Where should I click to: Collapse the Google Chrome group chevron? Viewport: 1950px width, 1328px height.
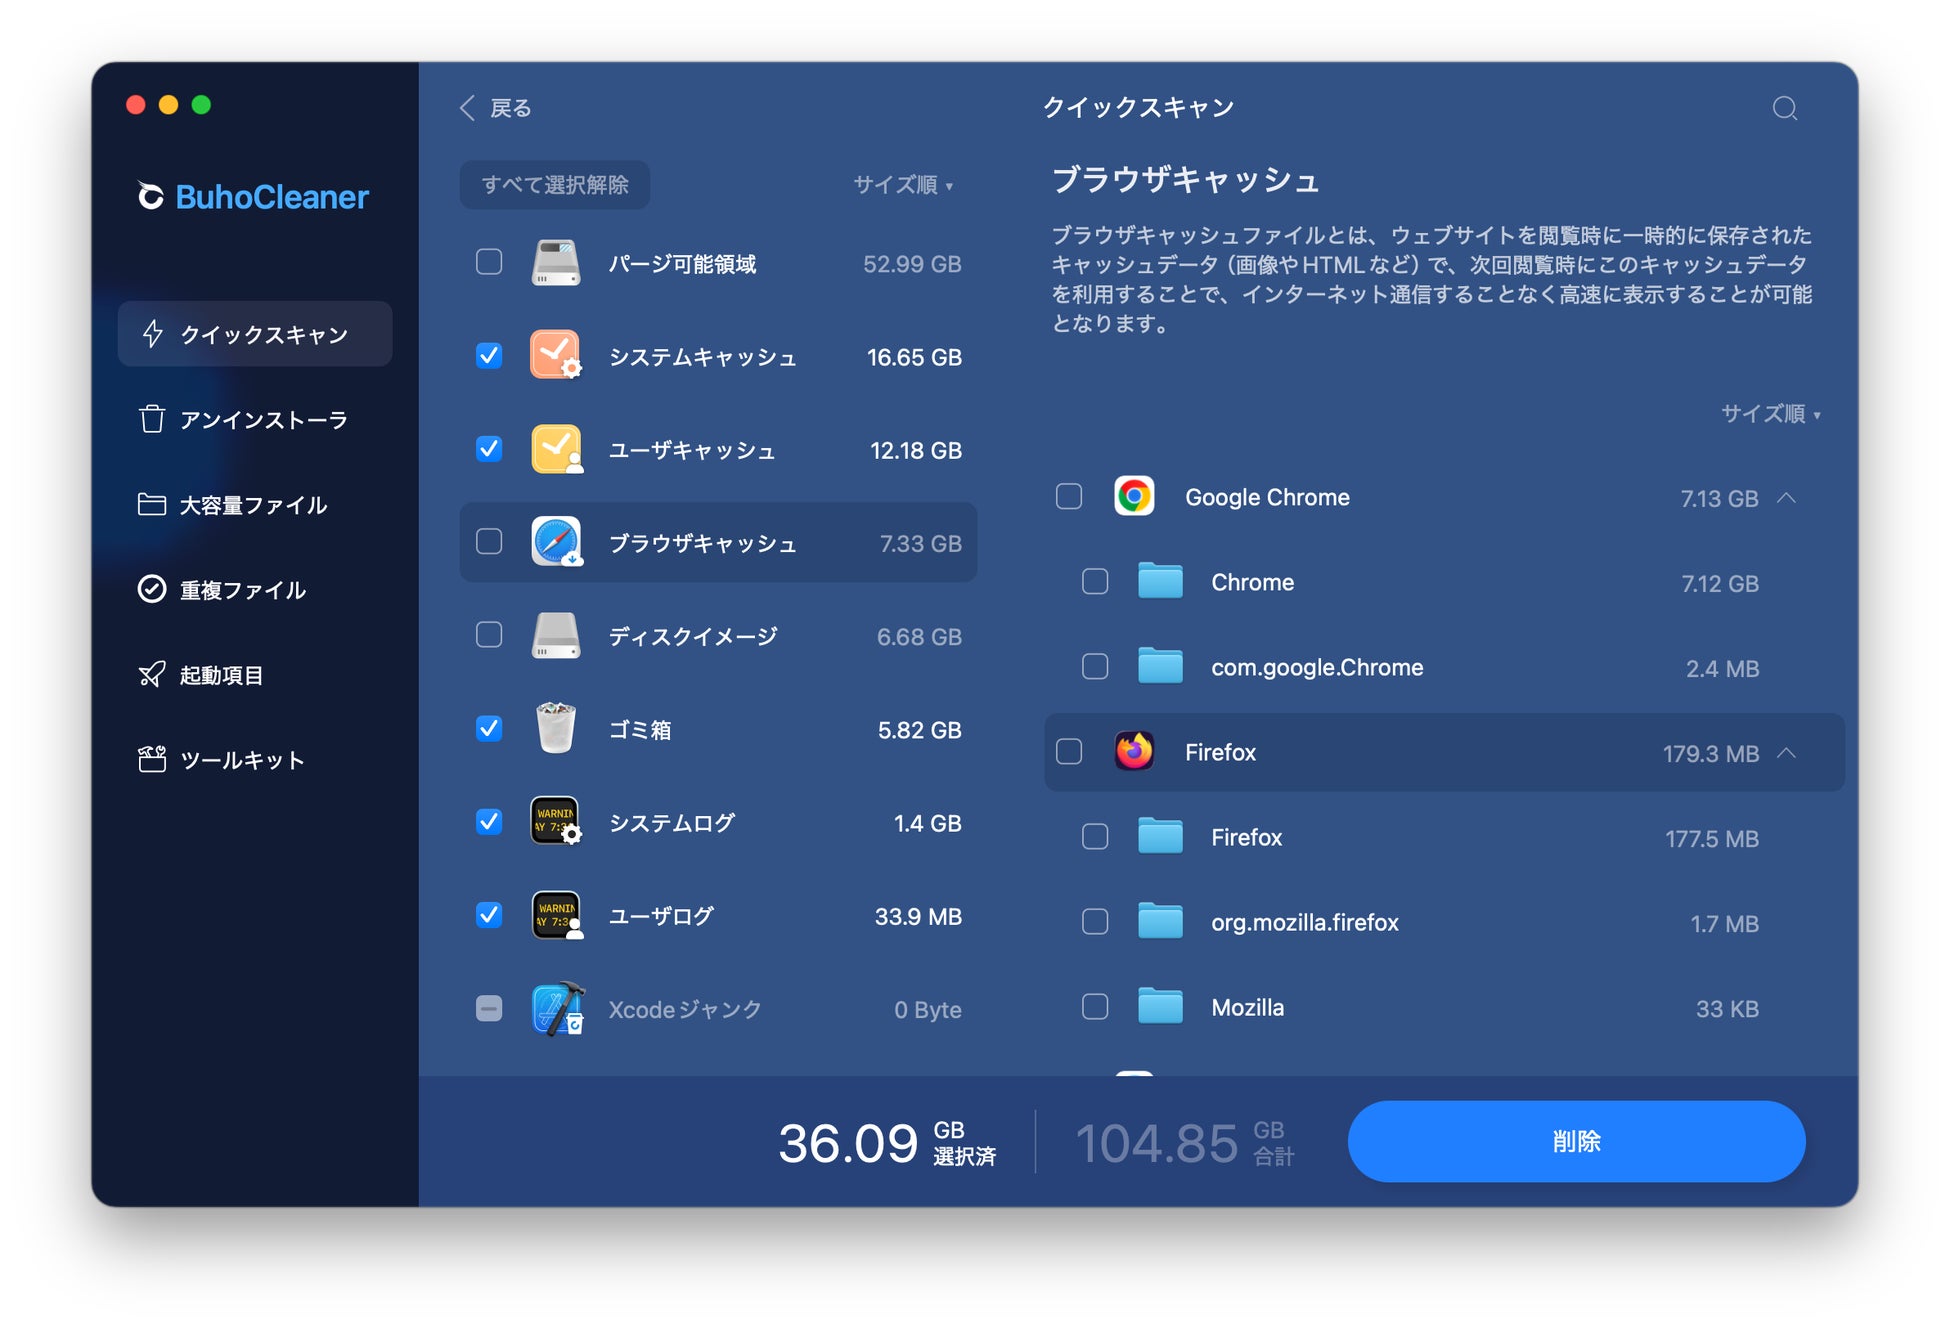(1787, 498)
